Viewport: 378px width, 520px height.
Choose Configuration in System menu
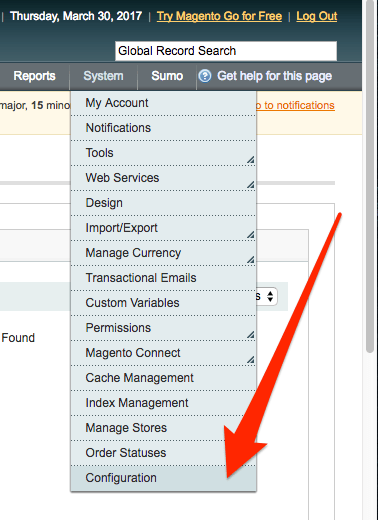163,478
